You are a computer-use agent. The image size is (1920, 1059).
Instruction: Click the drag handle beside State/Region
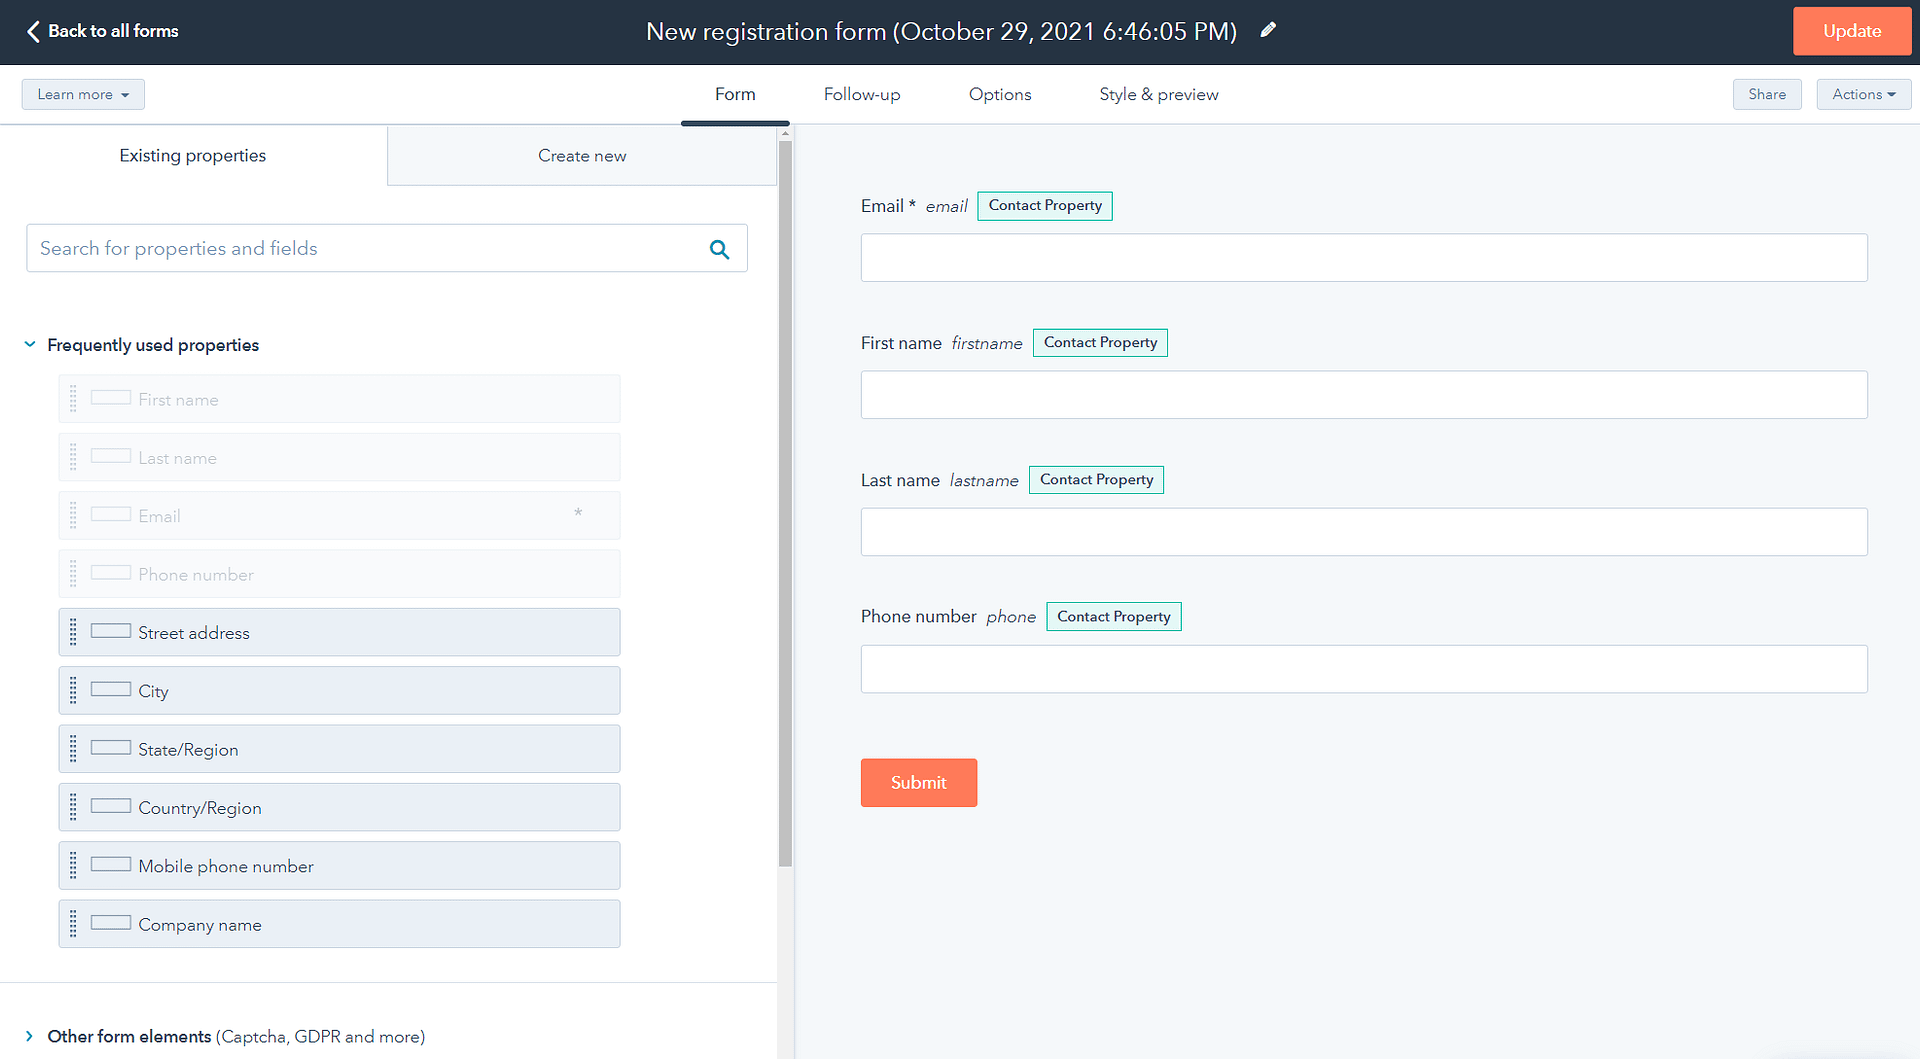tap(73, 749)
